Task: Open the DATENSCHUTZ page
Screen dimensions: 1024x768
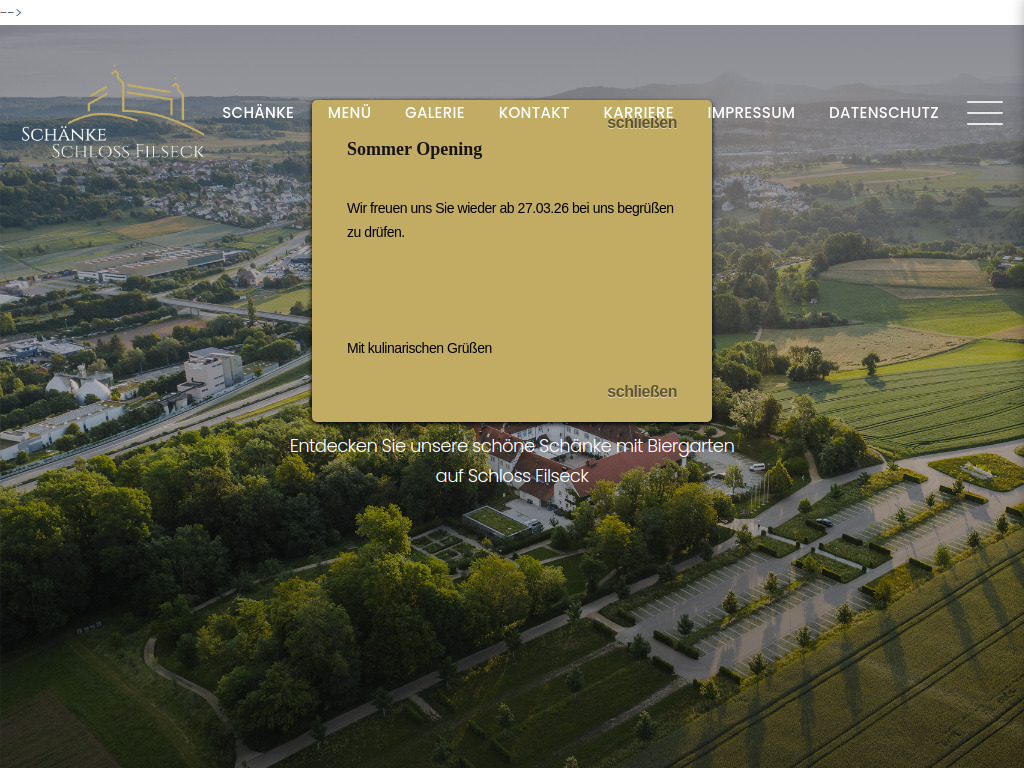Action: coord(883,113)
